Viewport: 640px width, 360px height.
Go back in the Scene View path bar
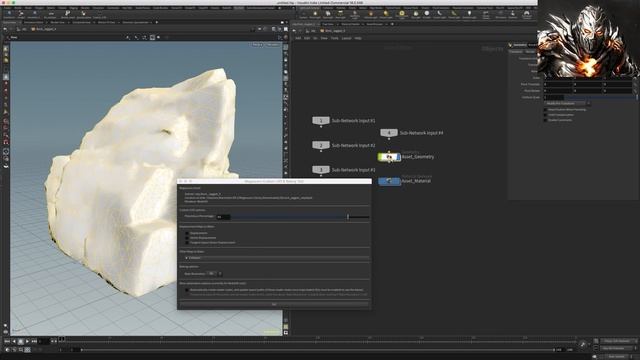[x=5, y=29]
